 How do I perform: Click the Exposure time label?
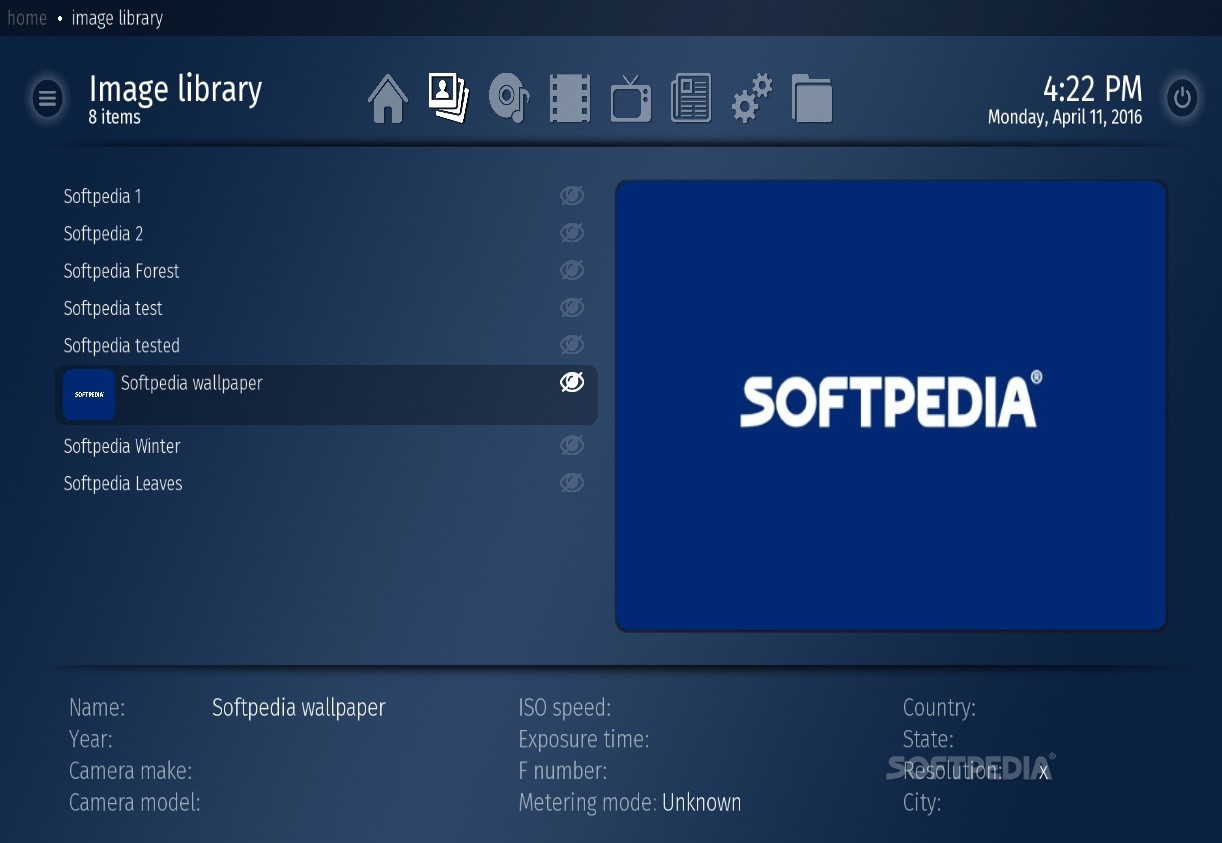[584, 740]
